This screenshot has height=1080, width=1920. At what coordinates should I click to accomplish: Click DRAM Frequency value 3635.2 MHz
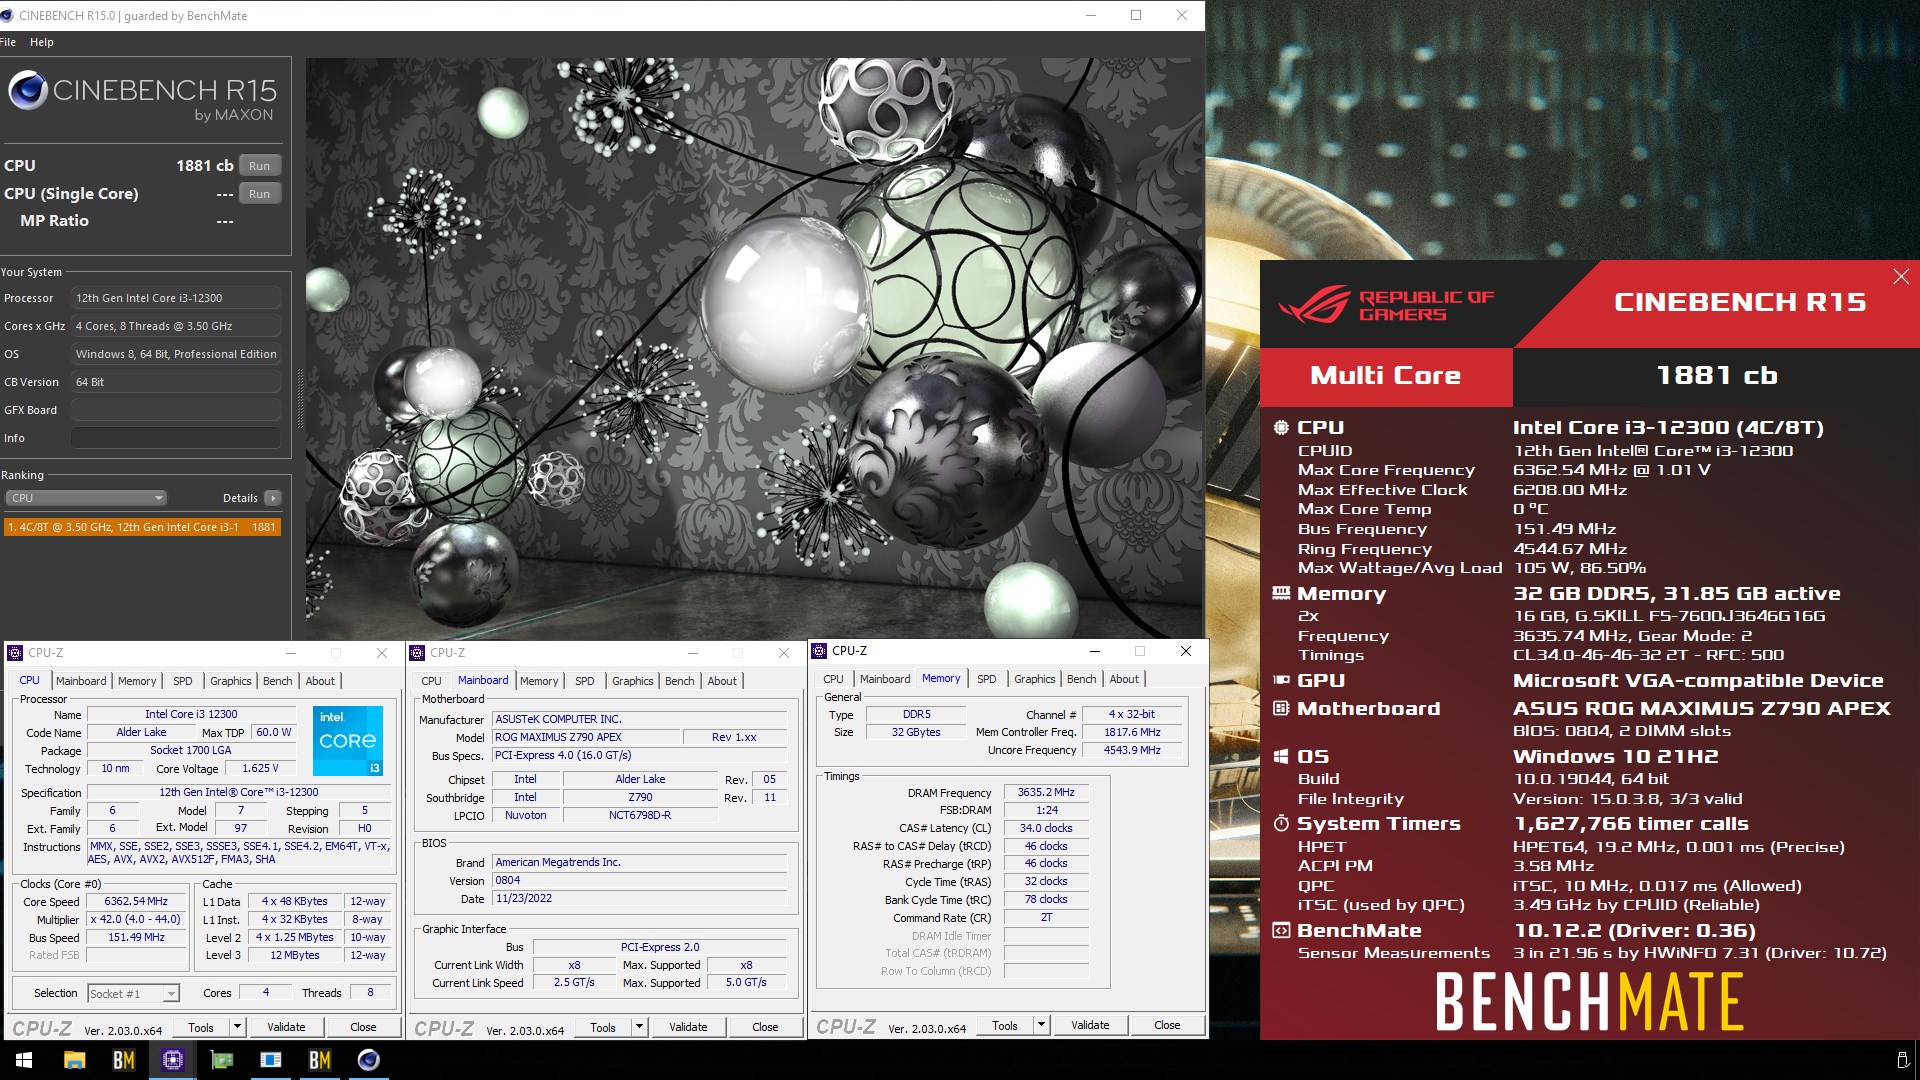(x=1046, y=792)
